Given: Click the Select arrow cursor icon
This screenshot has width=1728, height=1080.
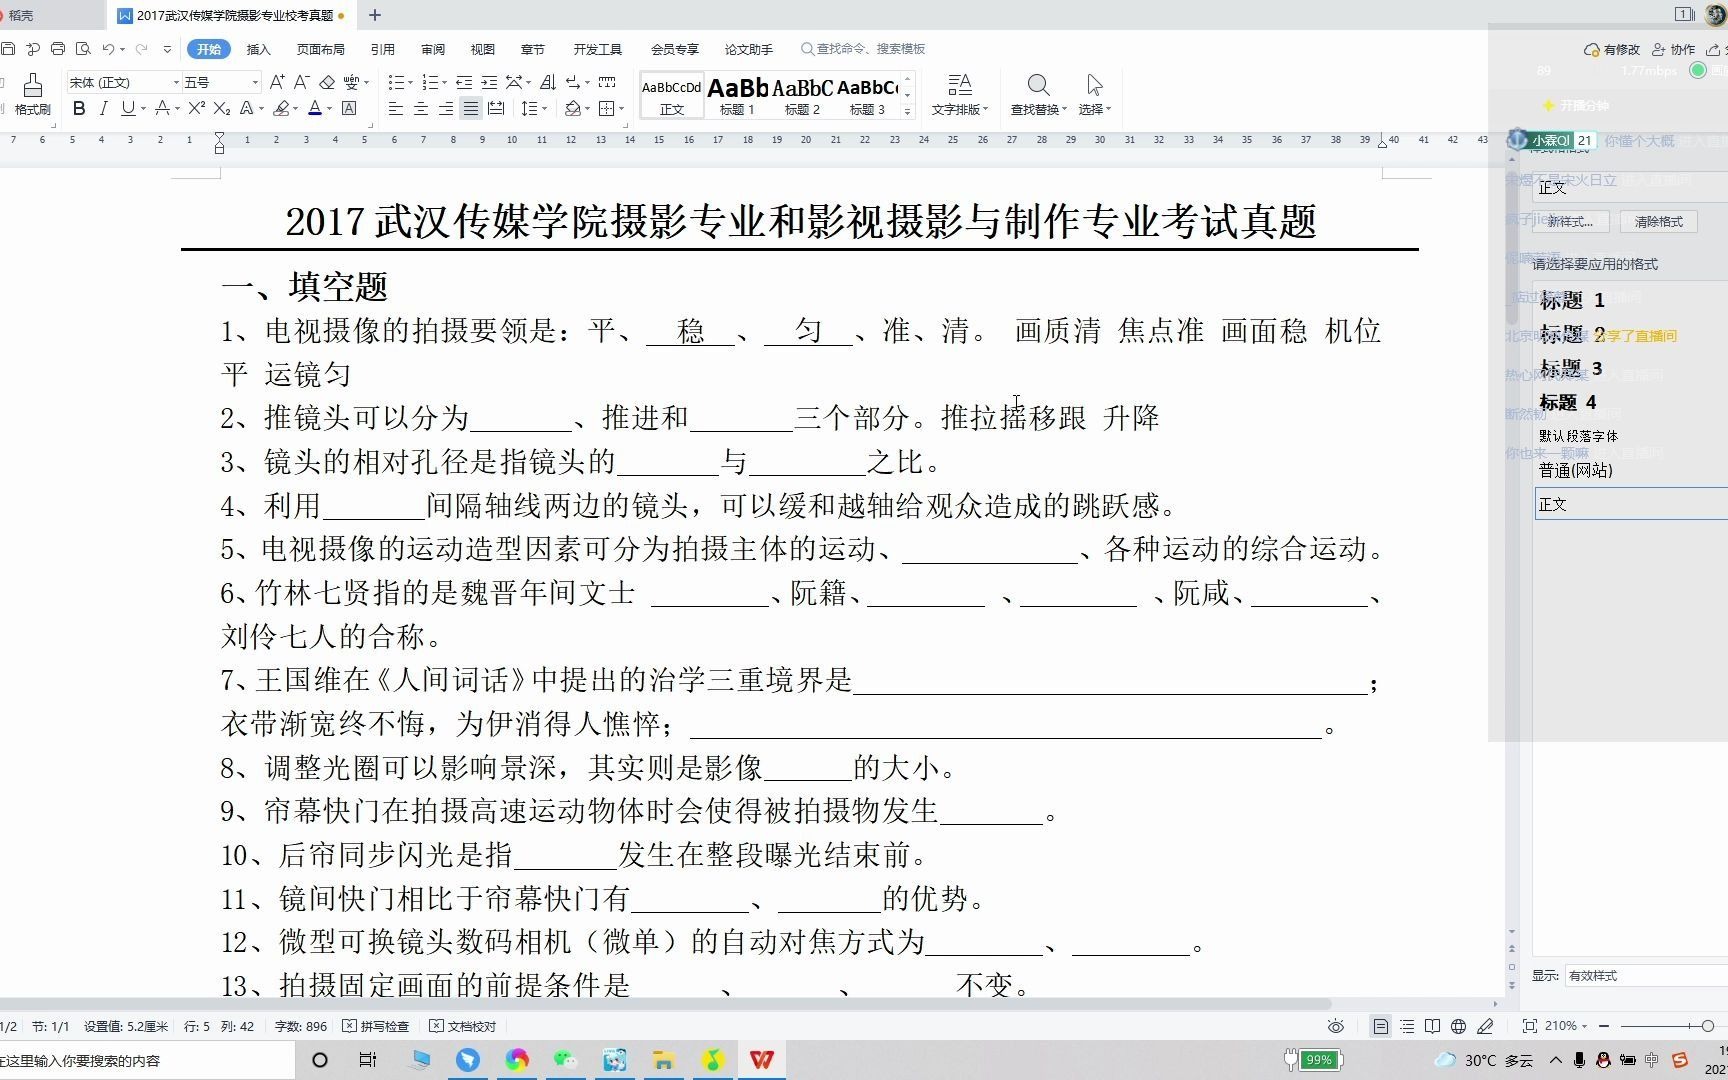Looking at the screenshot, I should point(1094,85).
